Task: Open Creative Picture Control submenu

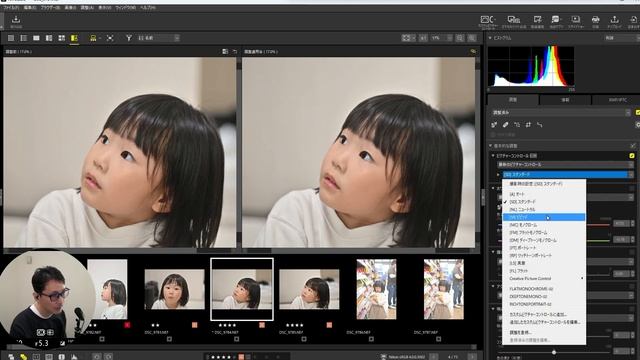Action: pos(544,278)
